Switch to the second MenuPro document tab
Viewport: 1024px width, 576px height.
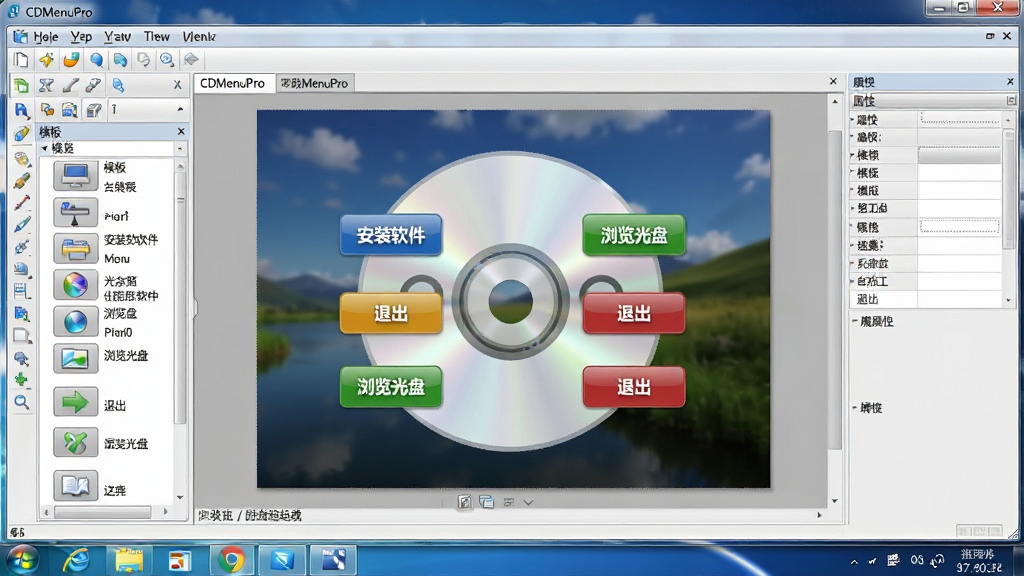tap(315, 83)
